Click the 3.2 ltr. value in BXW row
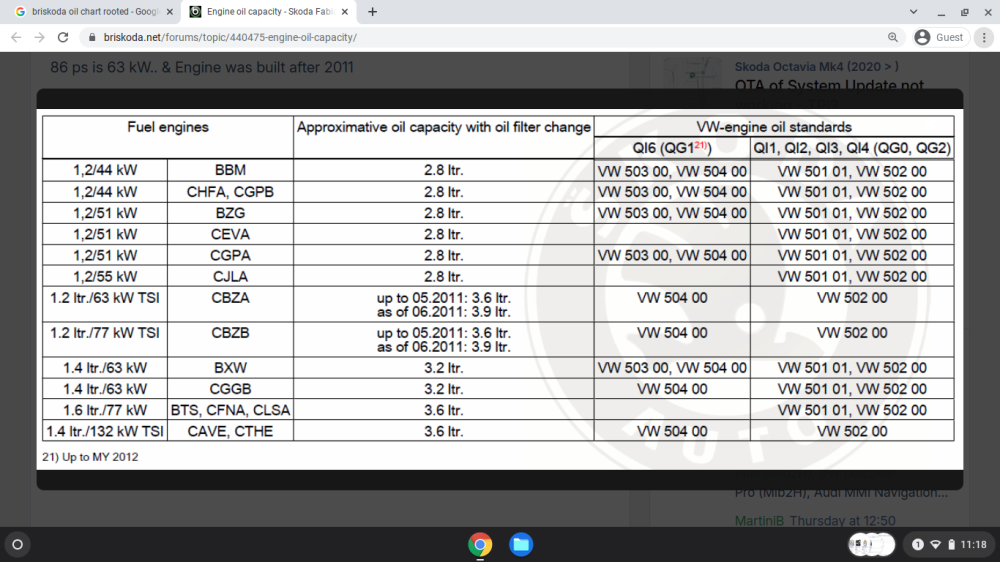1000x562 pixels. pyautogui.click(x=443, y=368)
